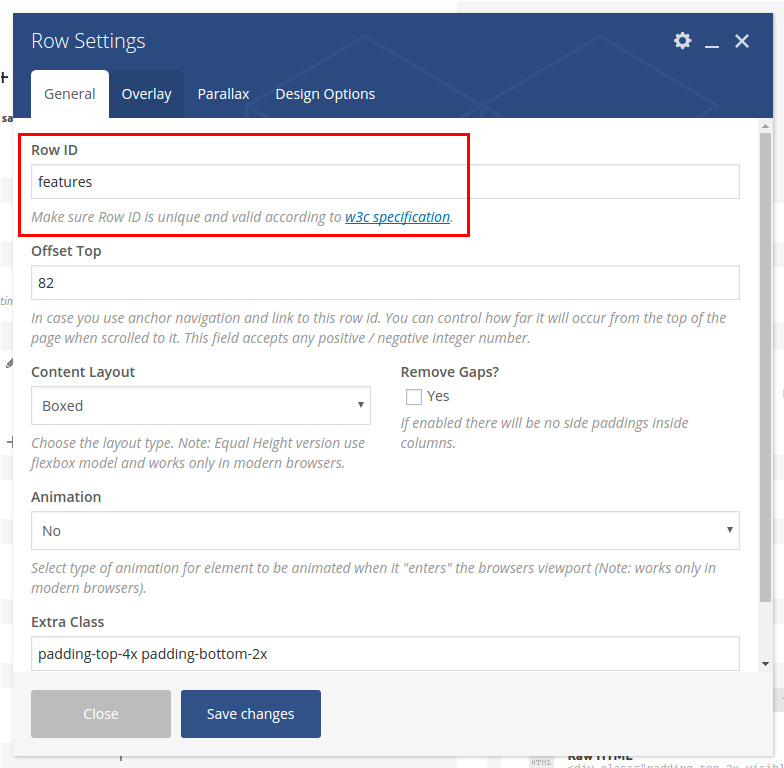Click the gray Close button
Image resolution: width=784 pixels, height=768 pixels.
100,714
